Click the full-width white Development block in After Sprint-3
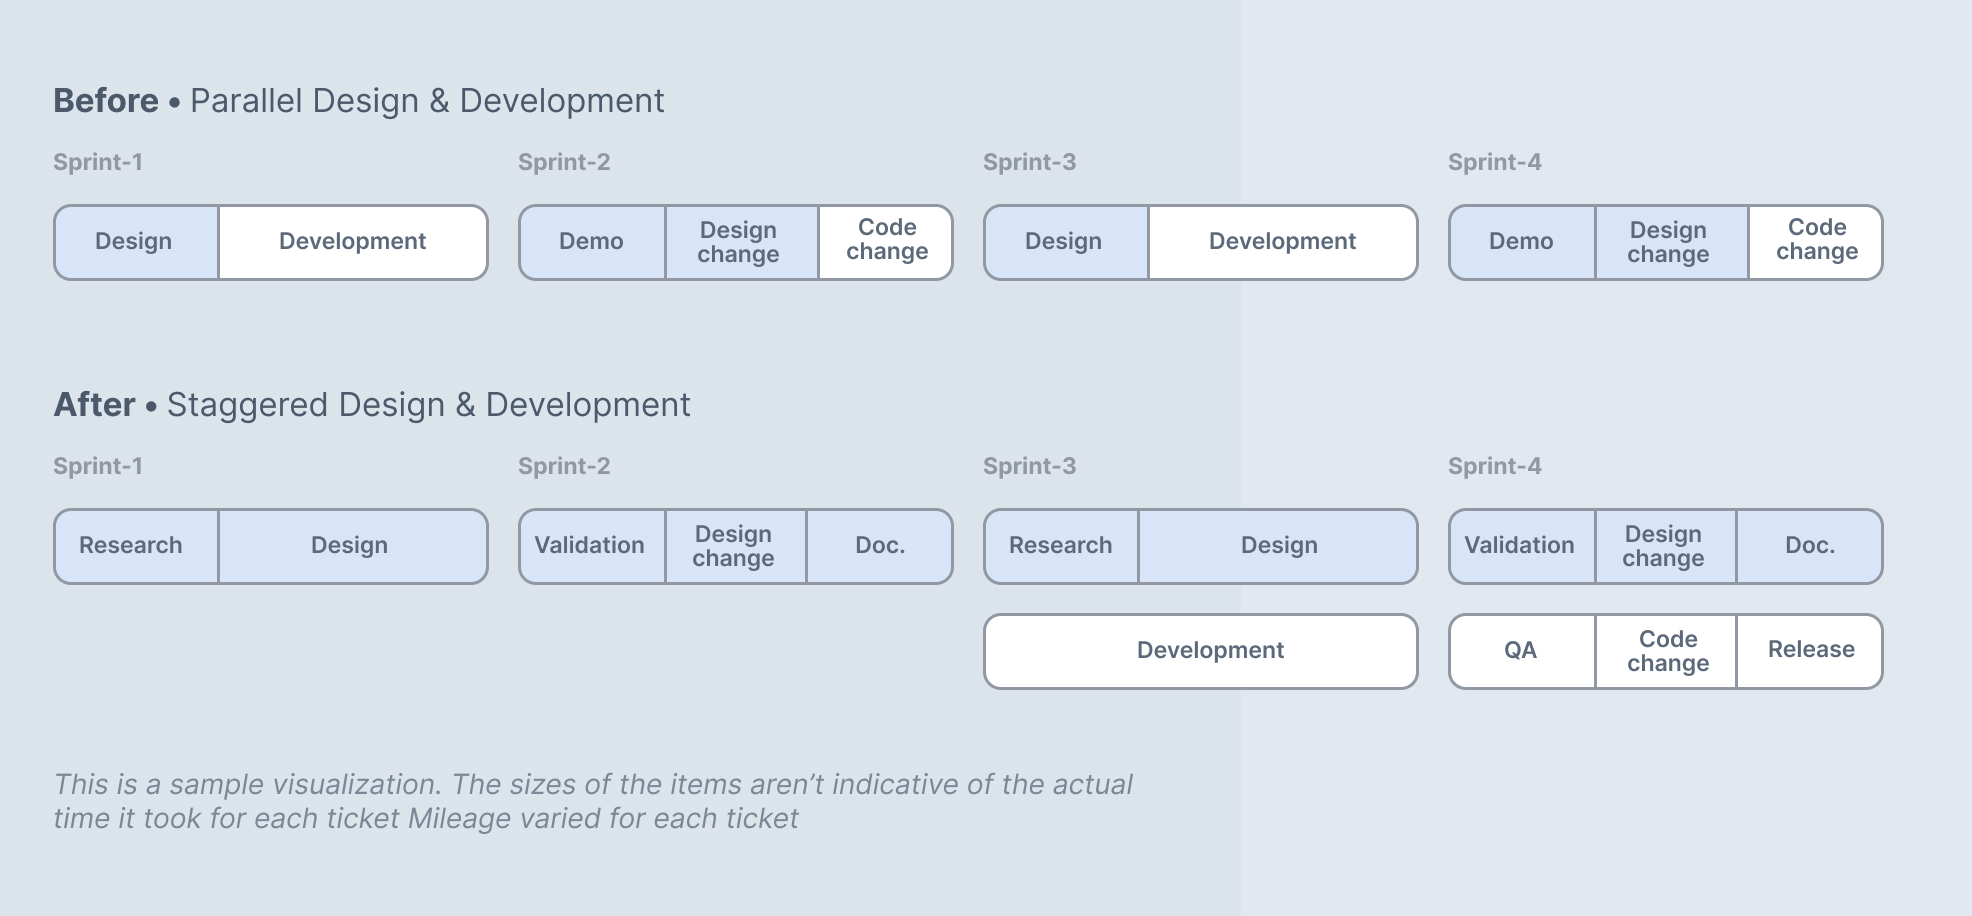 pos(1201,651)
